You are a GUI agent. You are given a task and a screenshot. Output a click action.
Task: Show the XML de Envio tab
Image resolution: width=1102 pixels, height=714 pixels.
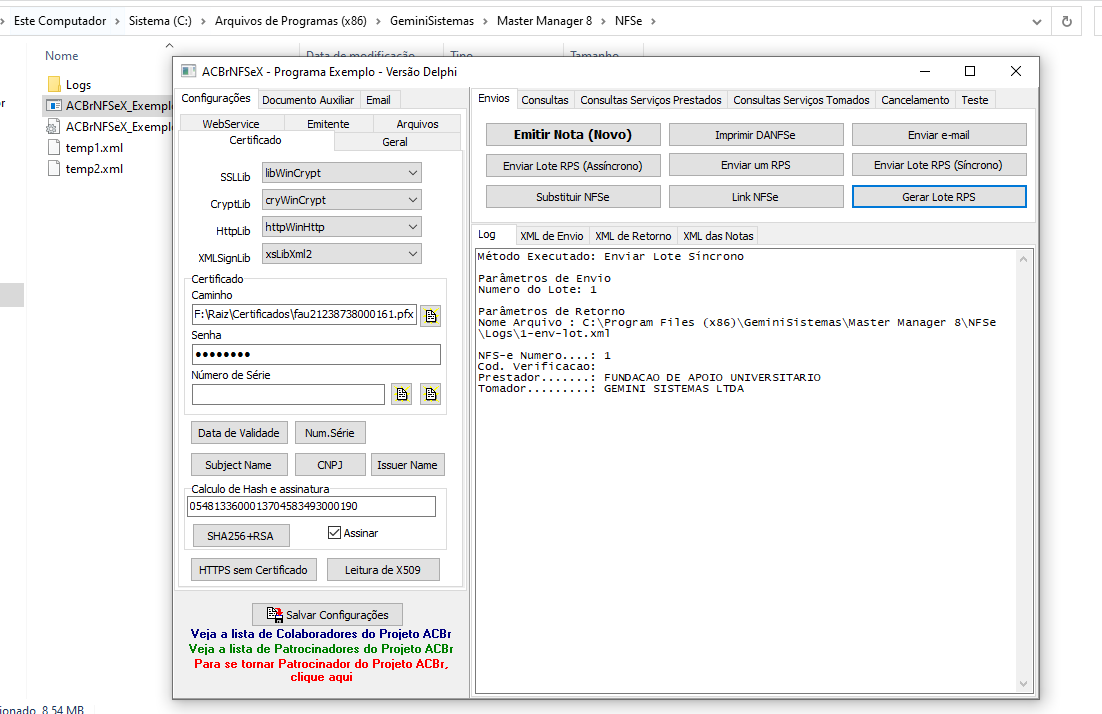pos(552,236)
